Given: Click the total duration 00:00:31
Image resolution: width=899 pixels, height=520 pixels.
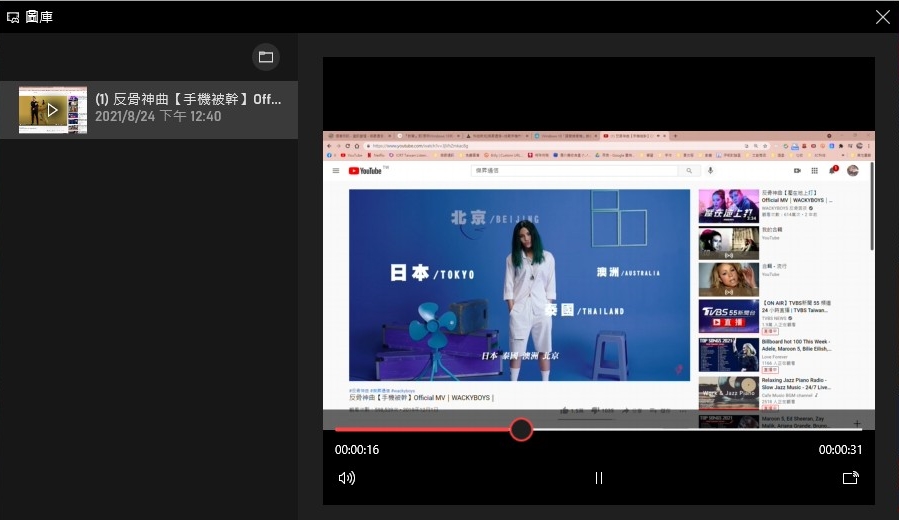Looking at the screenshot, I should (840, 449).
